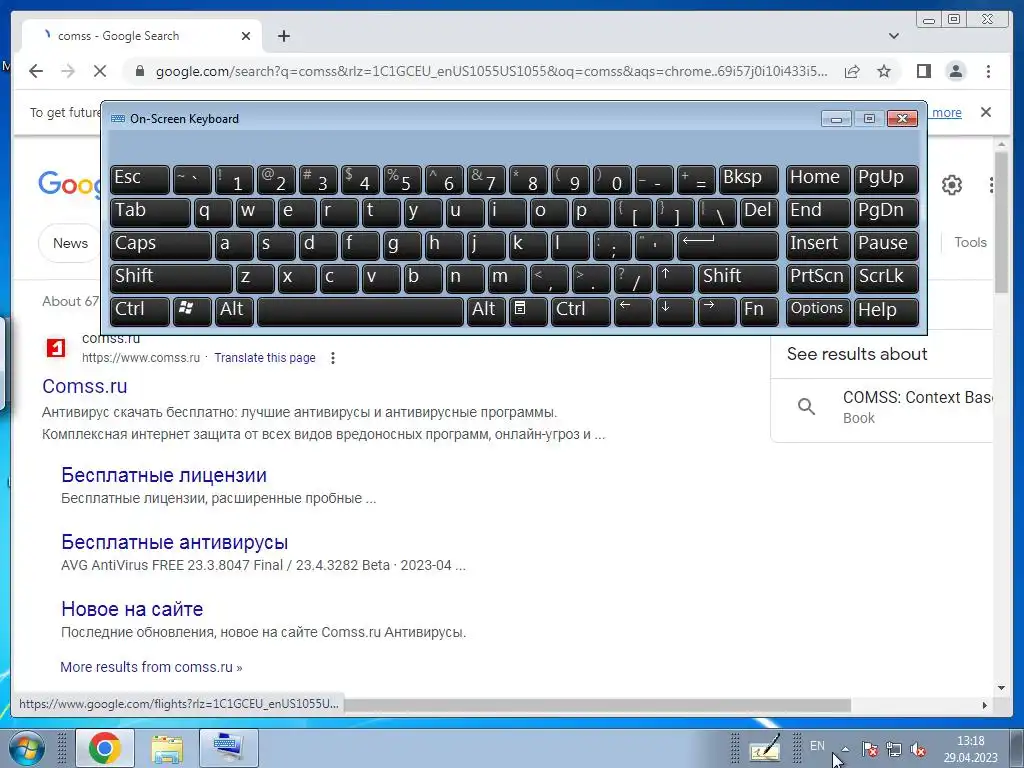Click the PrtScn key on keyboard
Viewport: 1024px width, 768px height.
818,278
